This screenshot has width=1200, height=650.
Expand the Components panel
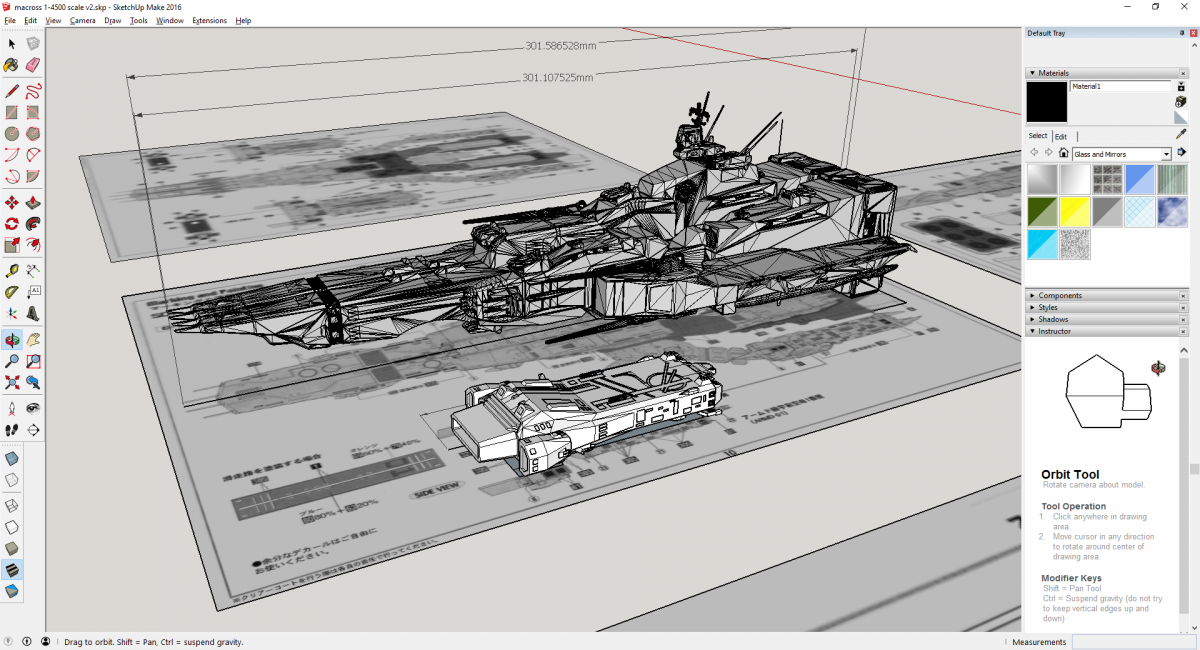[1031, 295]
